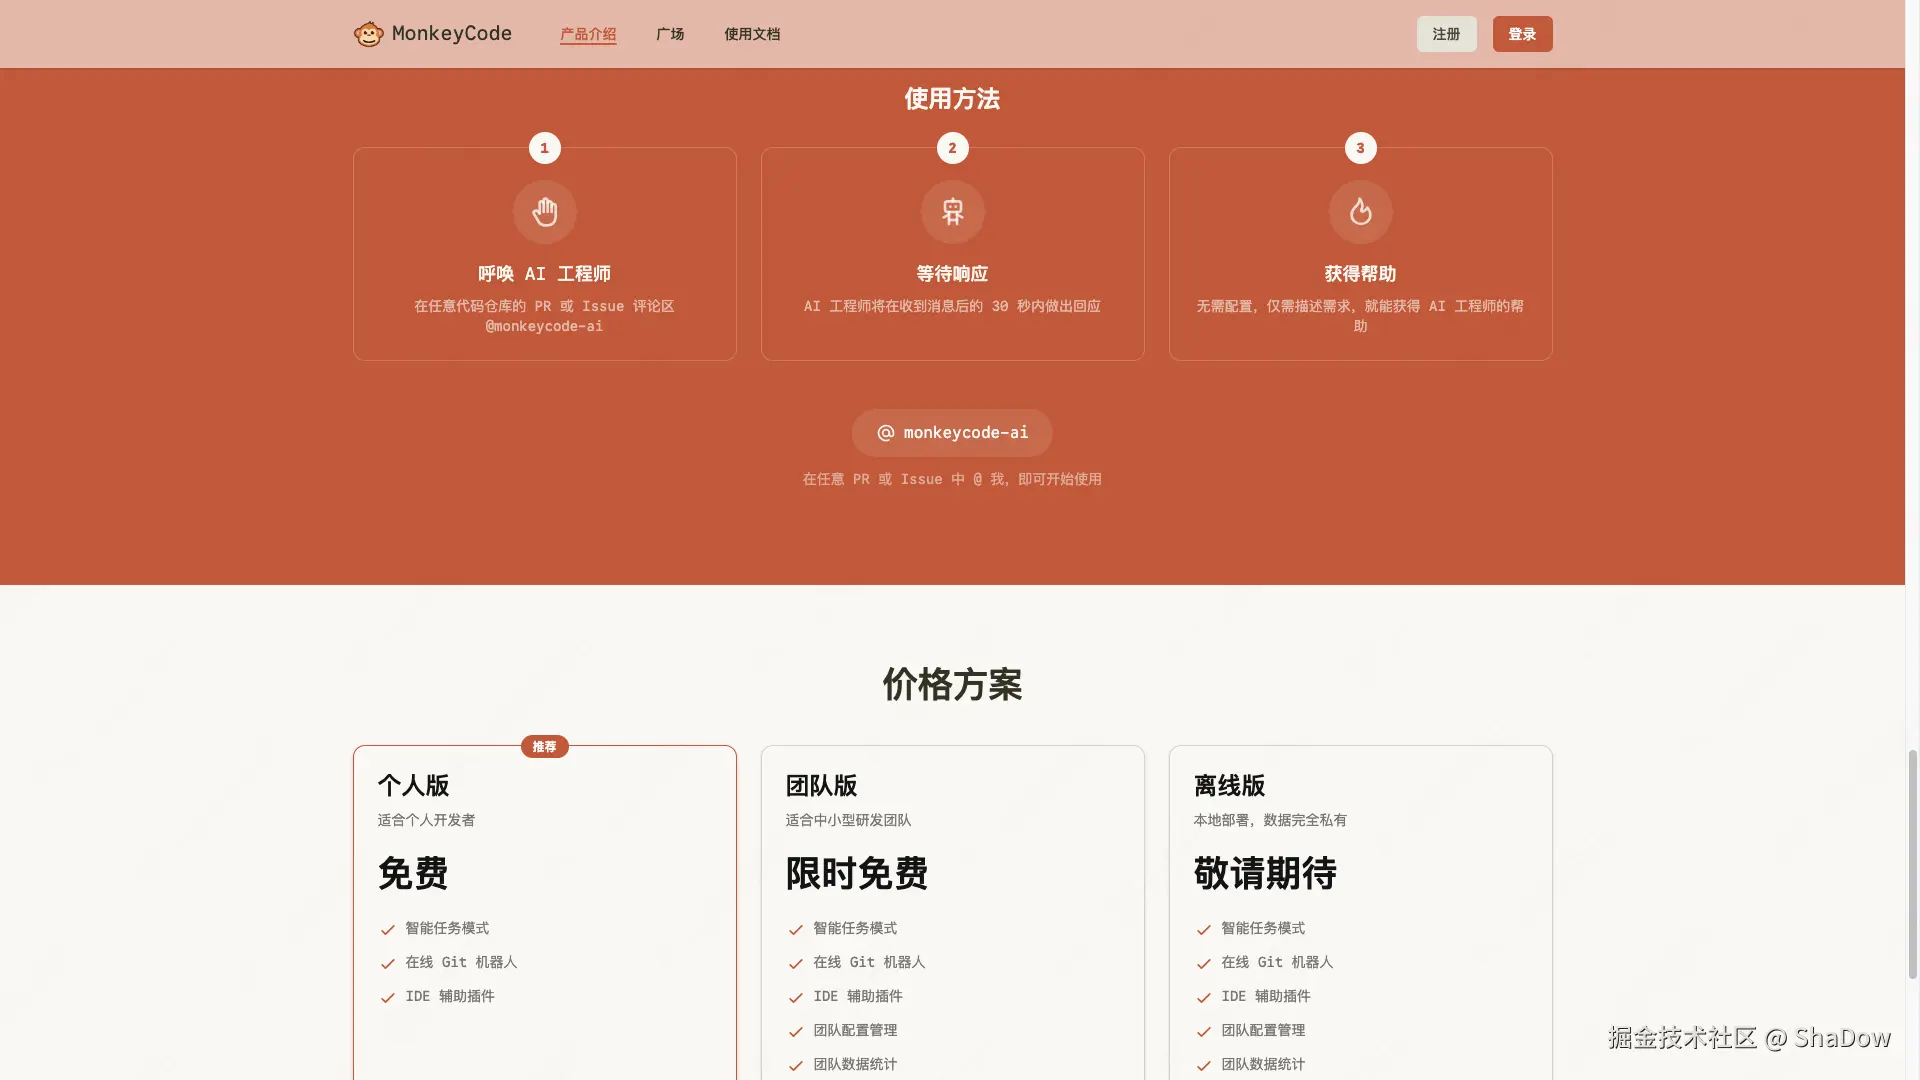Click the robot icon in the 等待响应 card

point(953,212)
